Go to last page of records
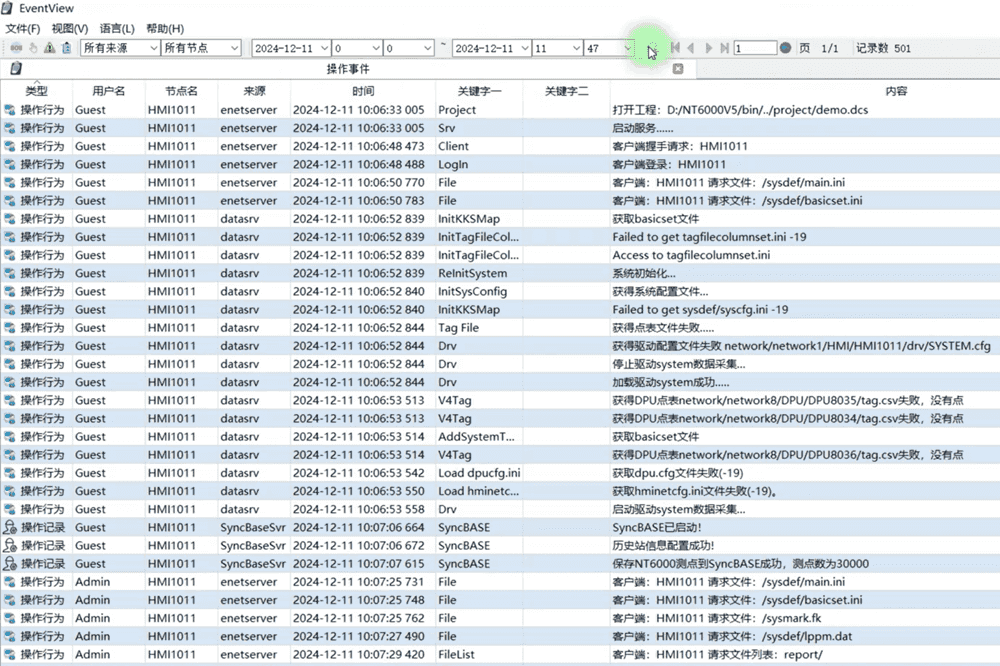The height and width of the screenshot is (666, 1000). [x=724, y=48]
